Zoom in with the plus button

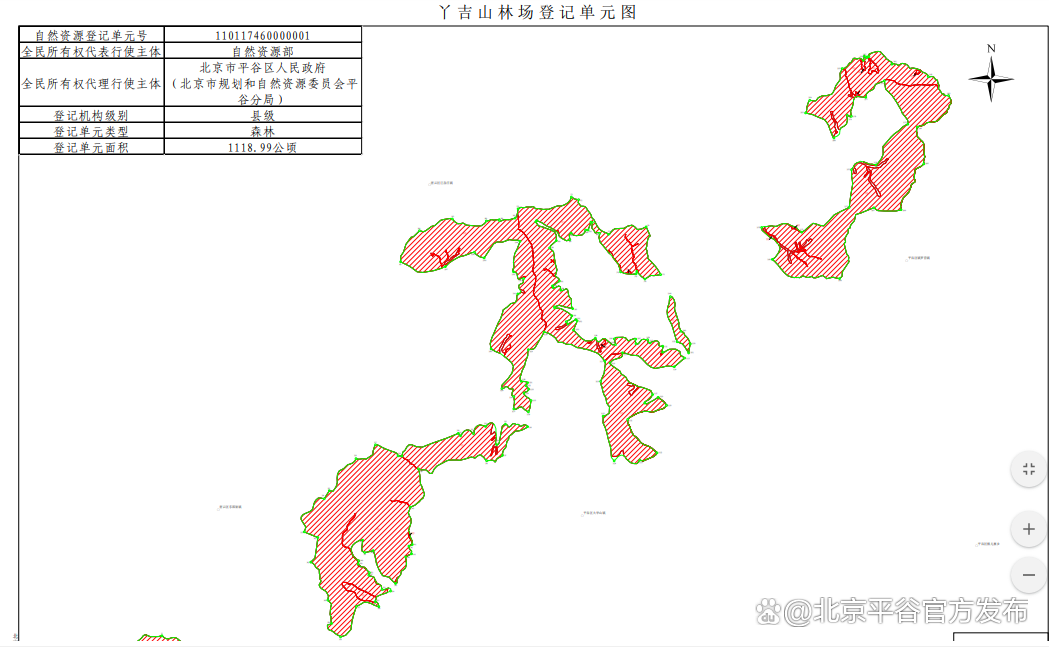coord(1028,529)
